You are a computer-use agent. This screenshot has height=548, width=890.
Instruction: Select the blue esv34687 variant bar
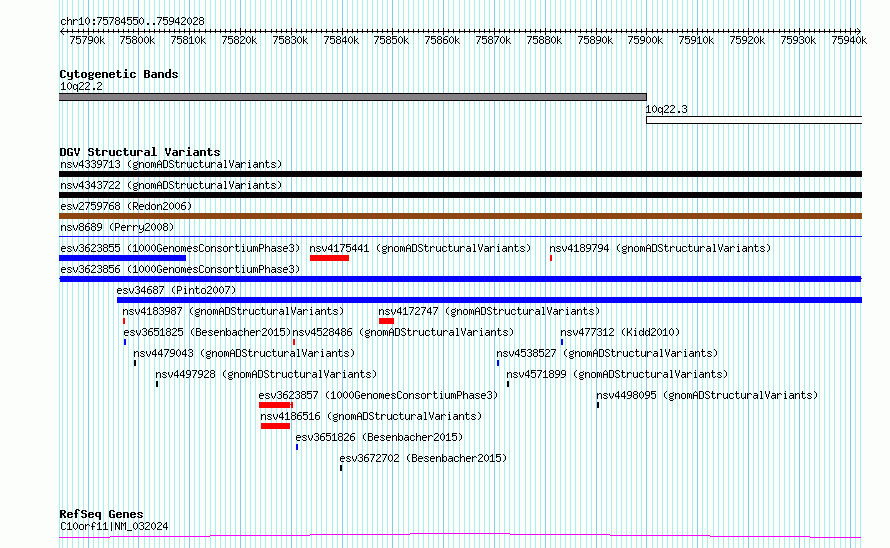[x=489, y=300]
